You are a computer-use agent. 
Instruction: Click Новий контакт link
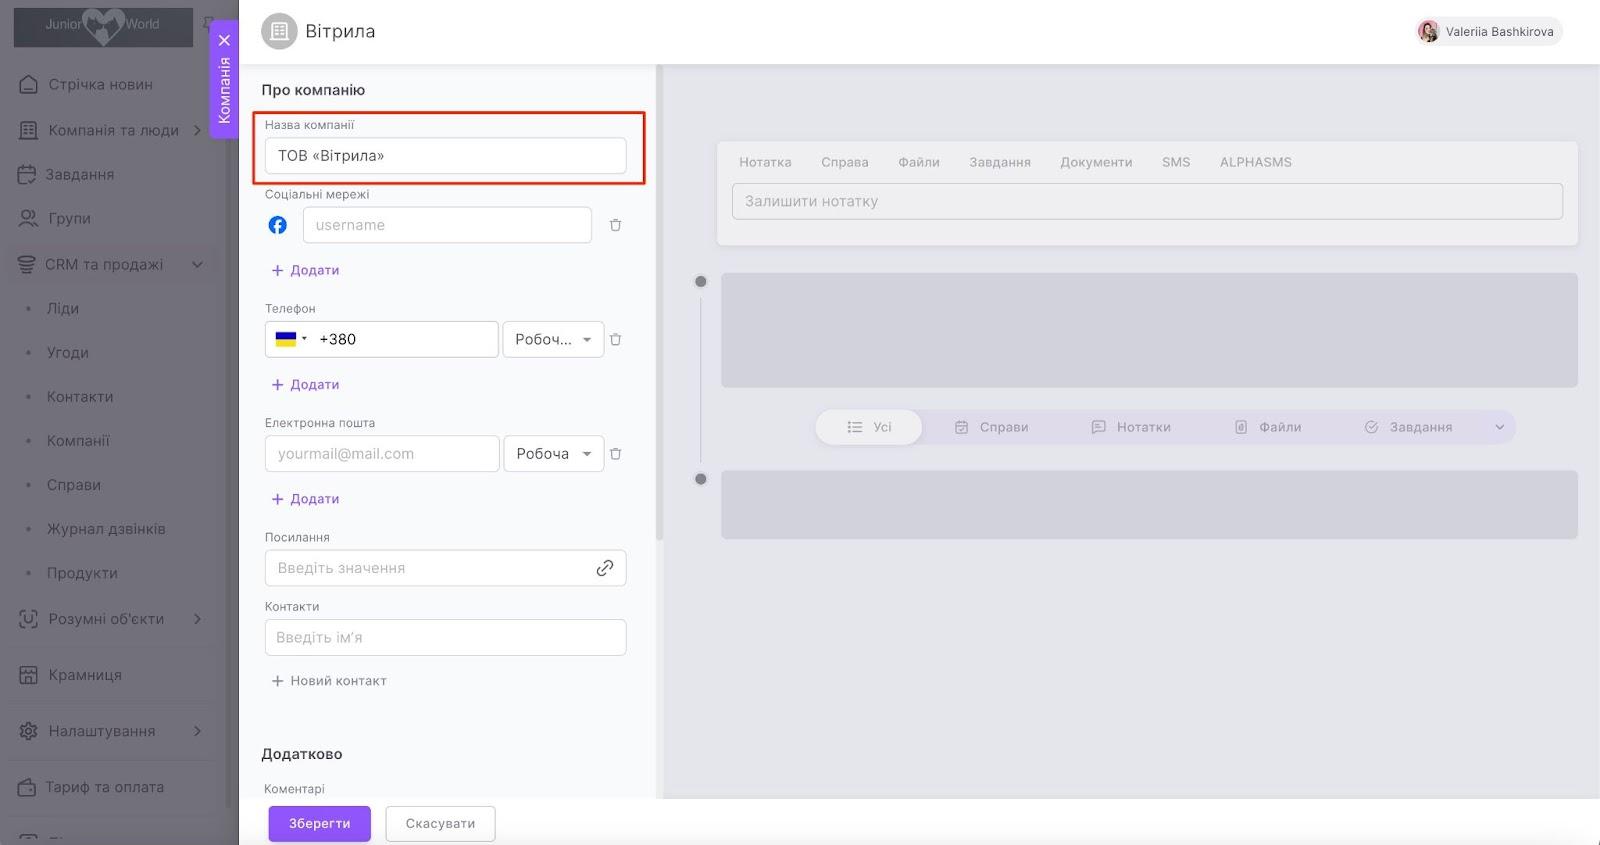click(329, 681)
